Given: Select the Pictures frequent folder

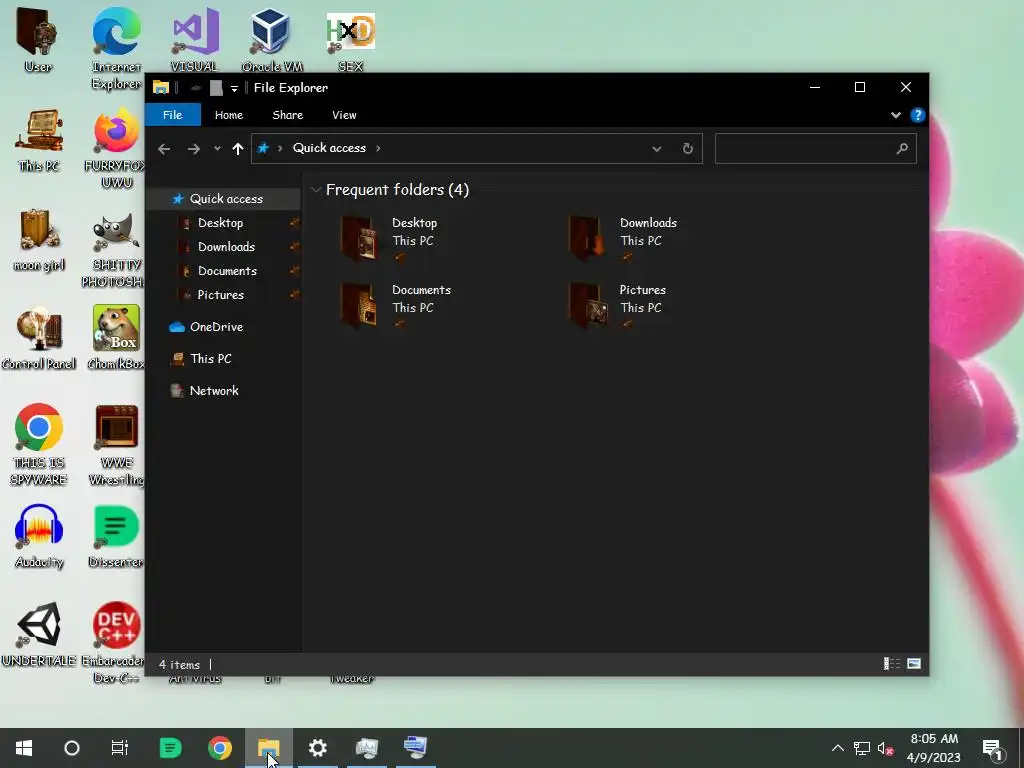Looking at the screenshot, I should click(x=617, y=306).
